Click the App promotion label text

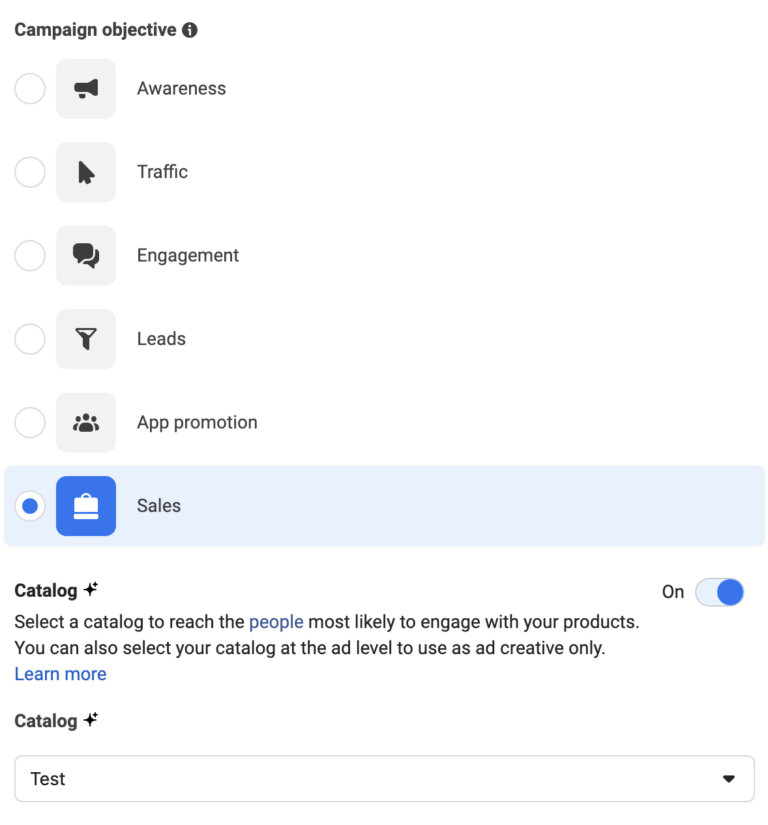tap(197, 423)
